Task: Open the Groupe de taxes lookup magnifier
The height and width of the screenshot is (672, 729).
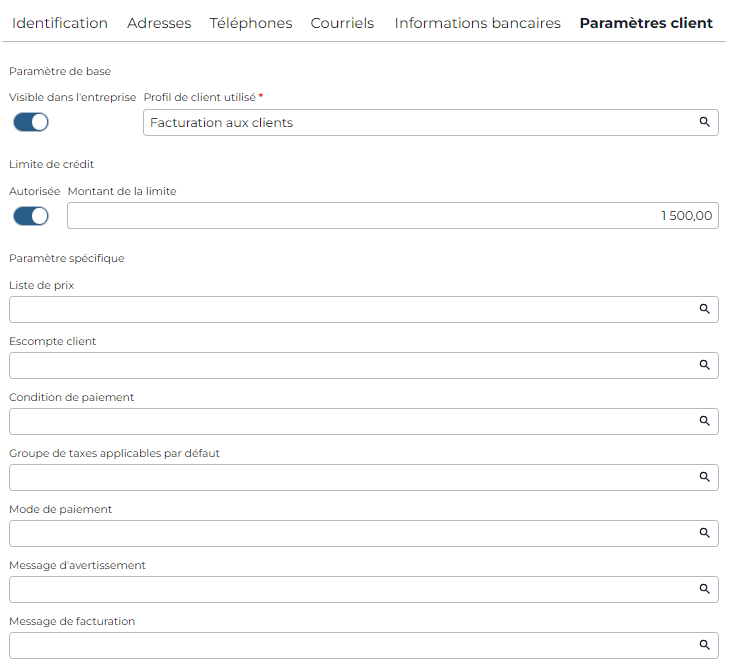Action: point(704,477)
